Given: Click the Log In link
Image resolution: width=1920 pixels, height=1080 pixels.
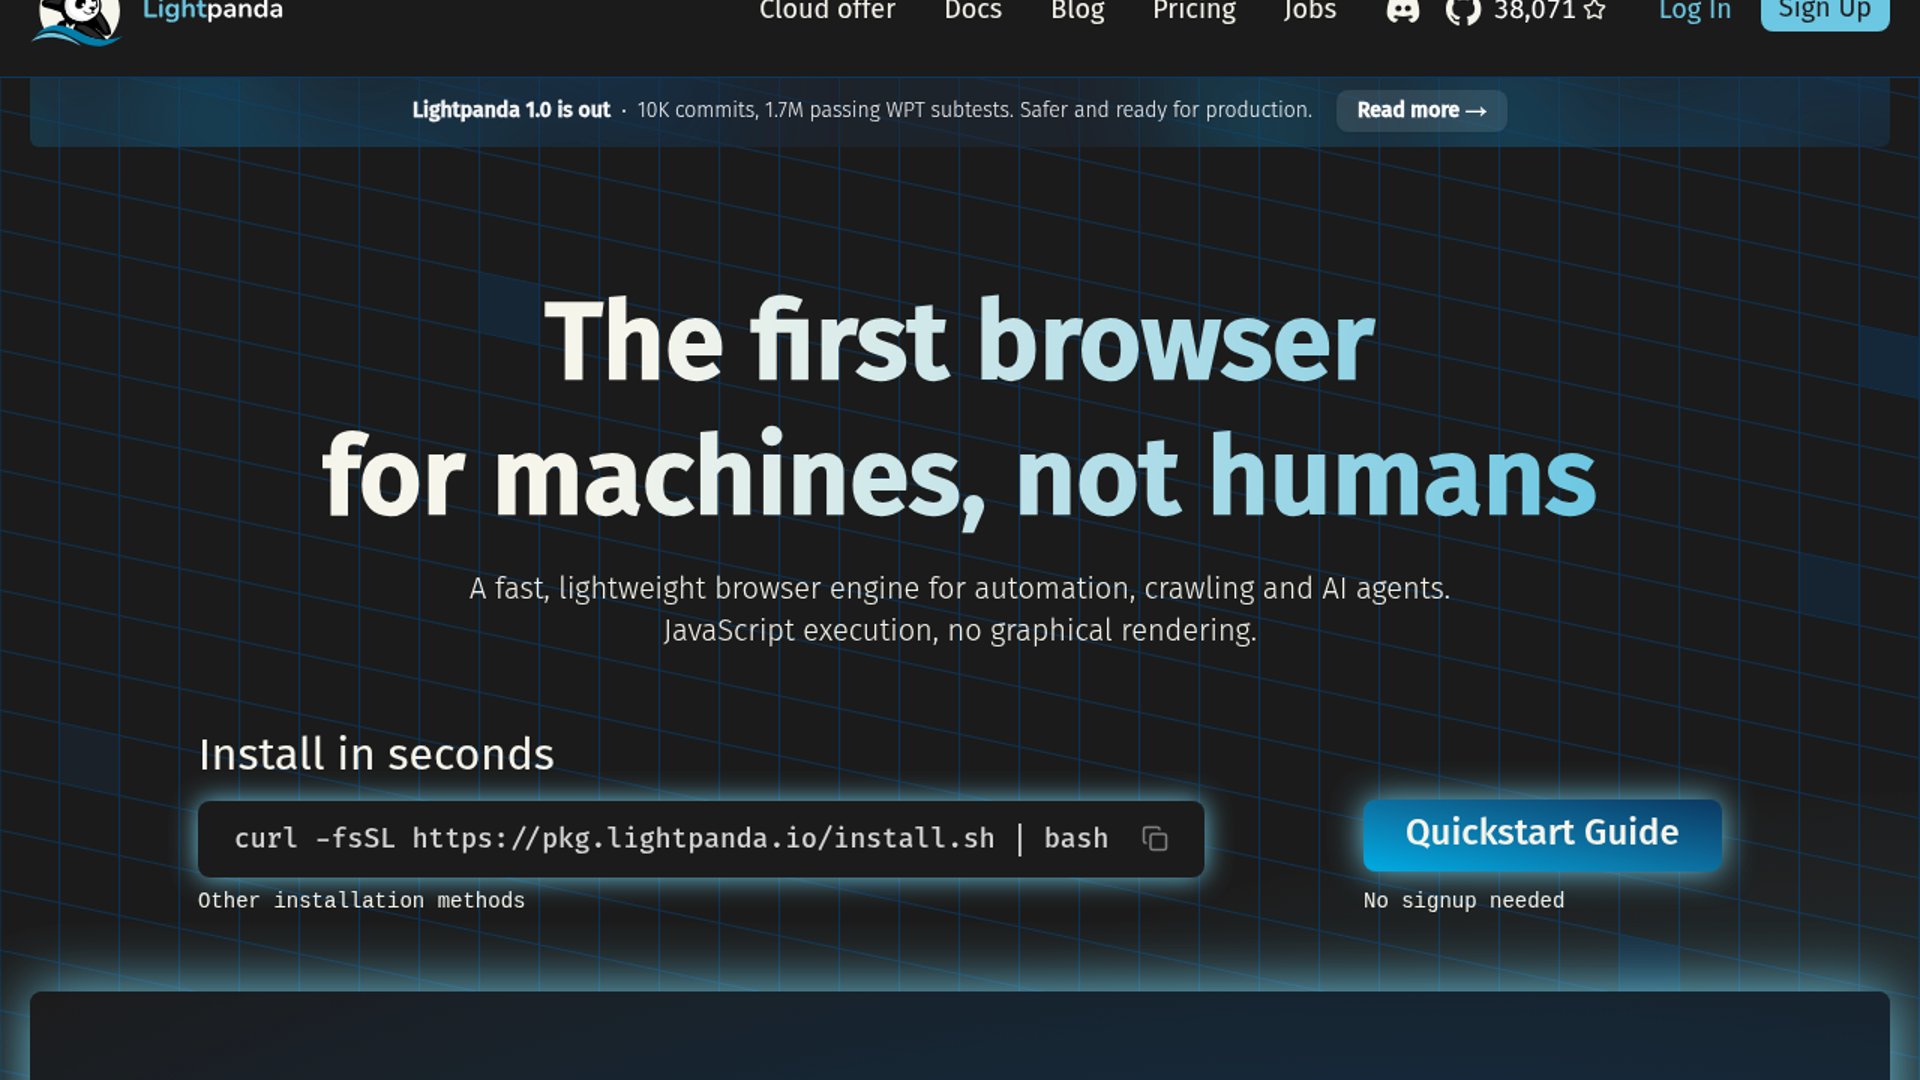Looking at the screenshot, I should click(x=1694, y=11).
